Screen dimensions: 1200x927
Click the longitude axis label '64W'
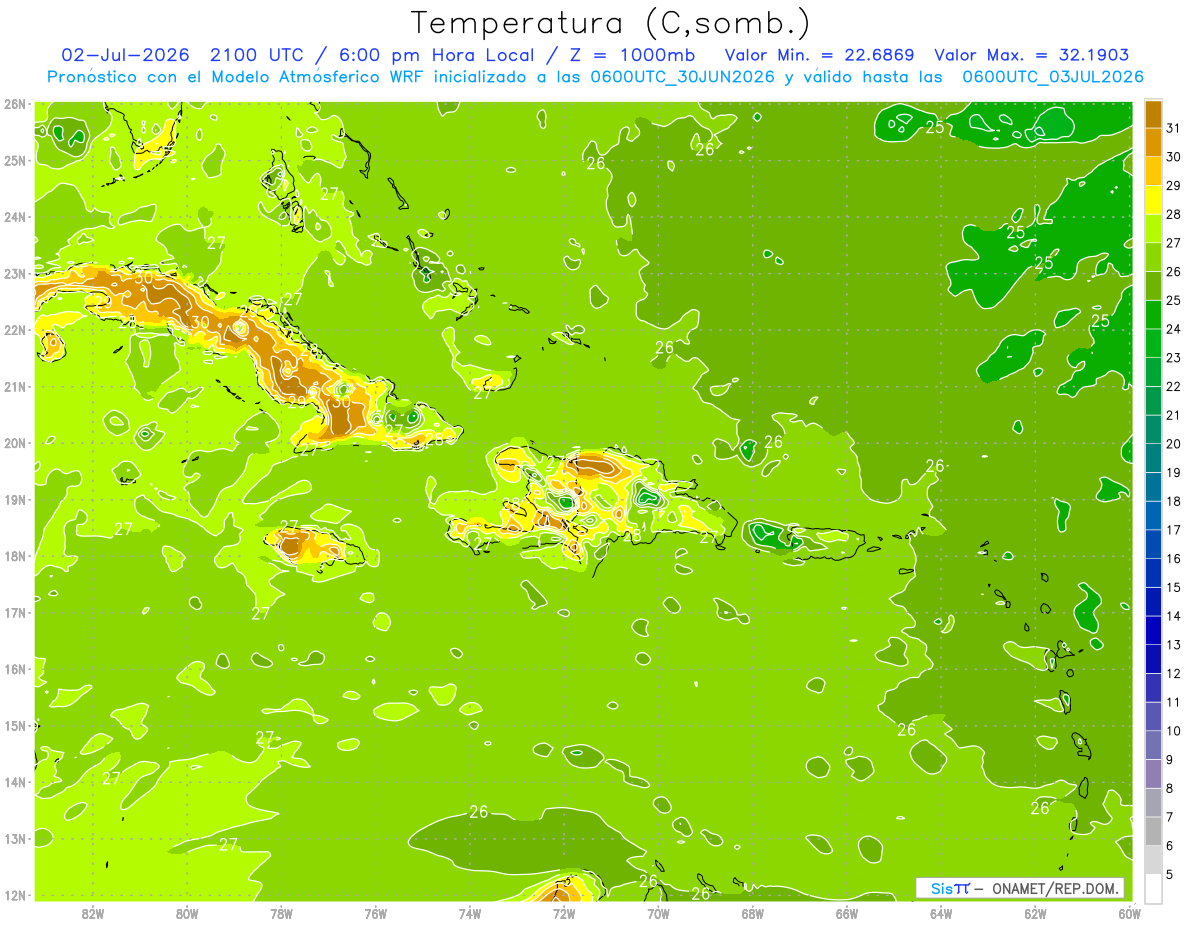pyautogui.click(x=941, y=913)
